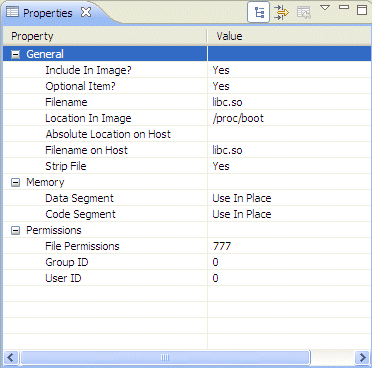Open the Properties view menu triangle
The image size is (372, 368).
[325, 8]
